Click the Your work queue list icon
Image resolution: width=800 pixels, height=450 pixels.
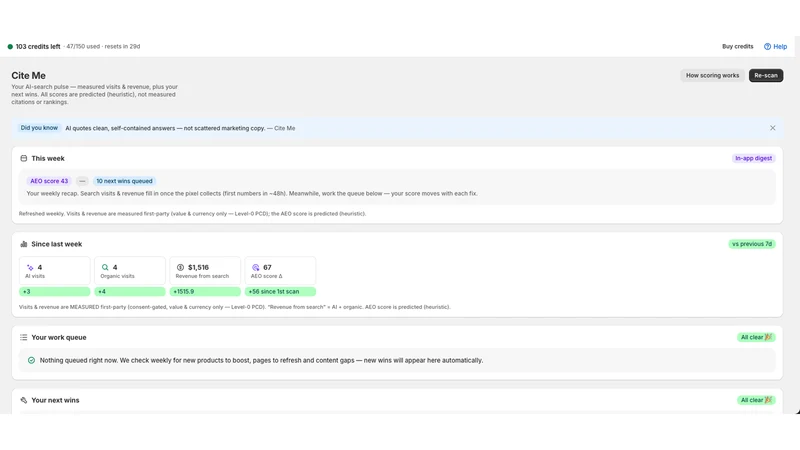tap(23, 337)
